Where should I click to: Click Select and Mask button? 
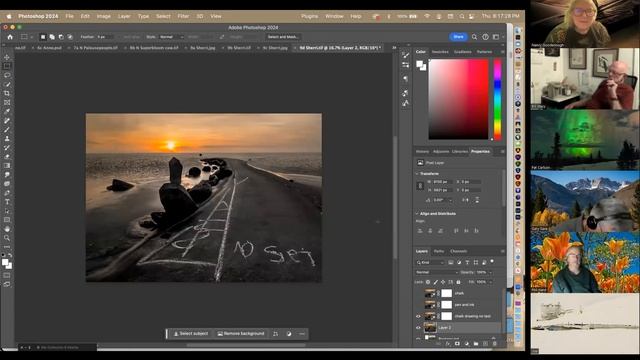click(x=283, y=37)
